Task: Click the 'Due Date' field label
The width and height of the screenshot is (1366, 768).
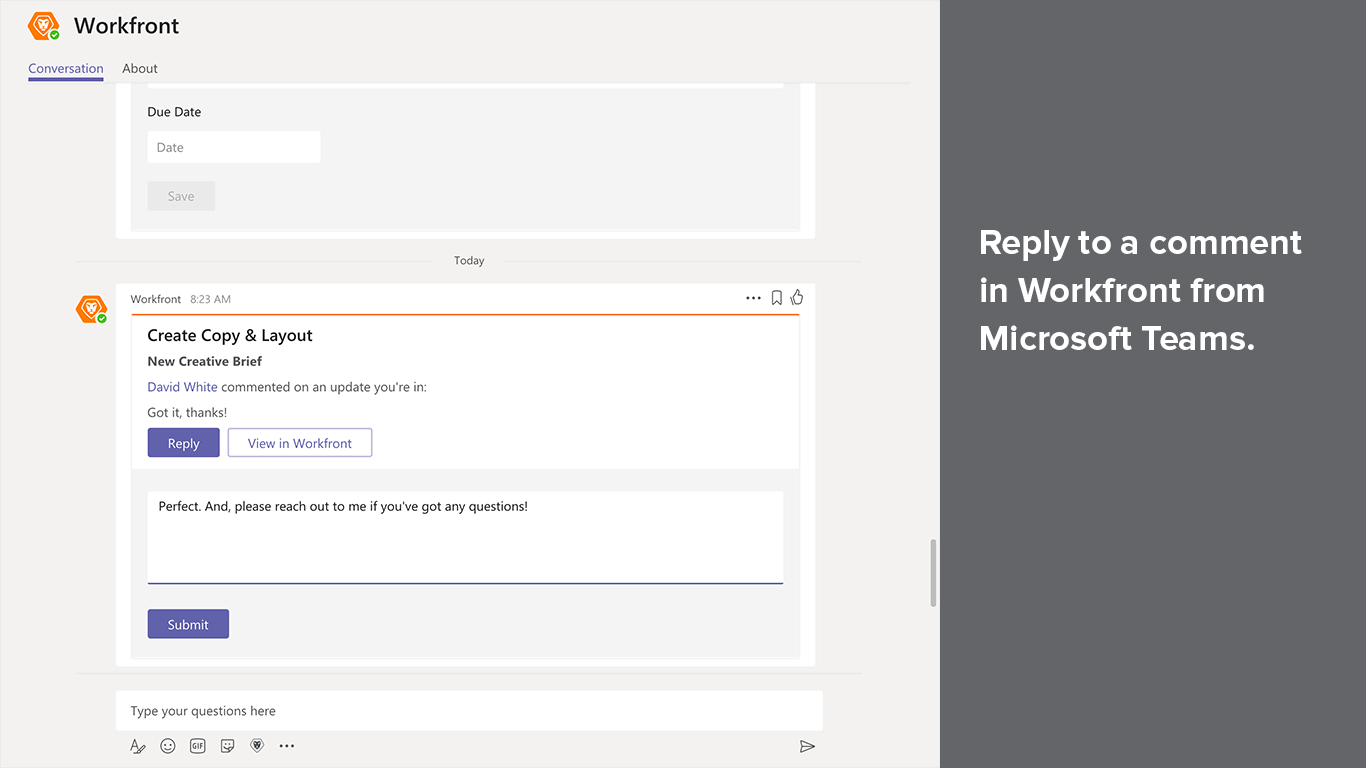Action: coord(174,112)
